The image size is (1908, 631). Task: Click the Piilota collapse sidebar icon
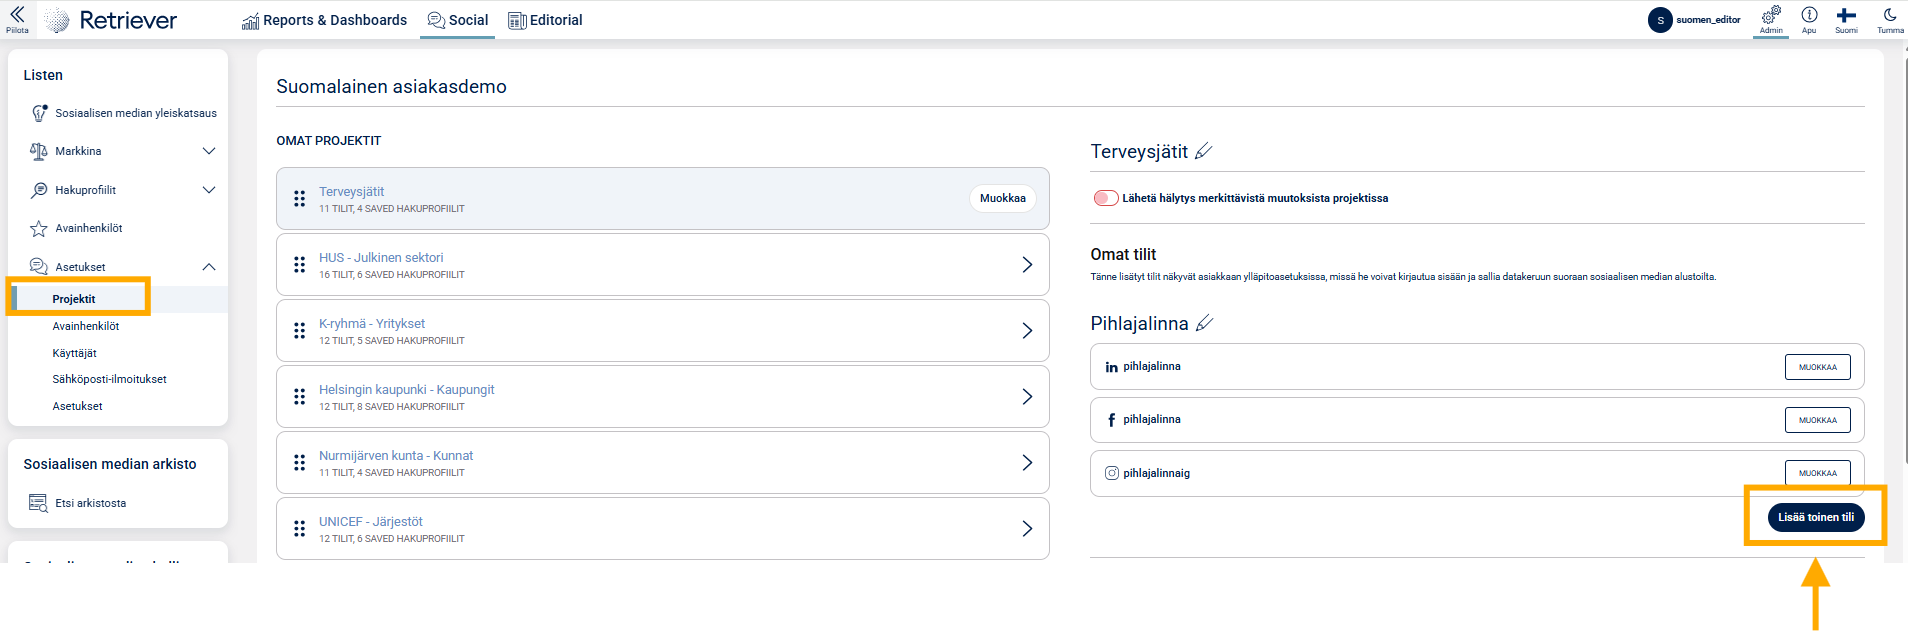17,17
